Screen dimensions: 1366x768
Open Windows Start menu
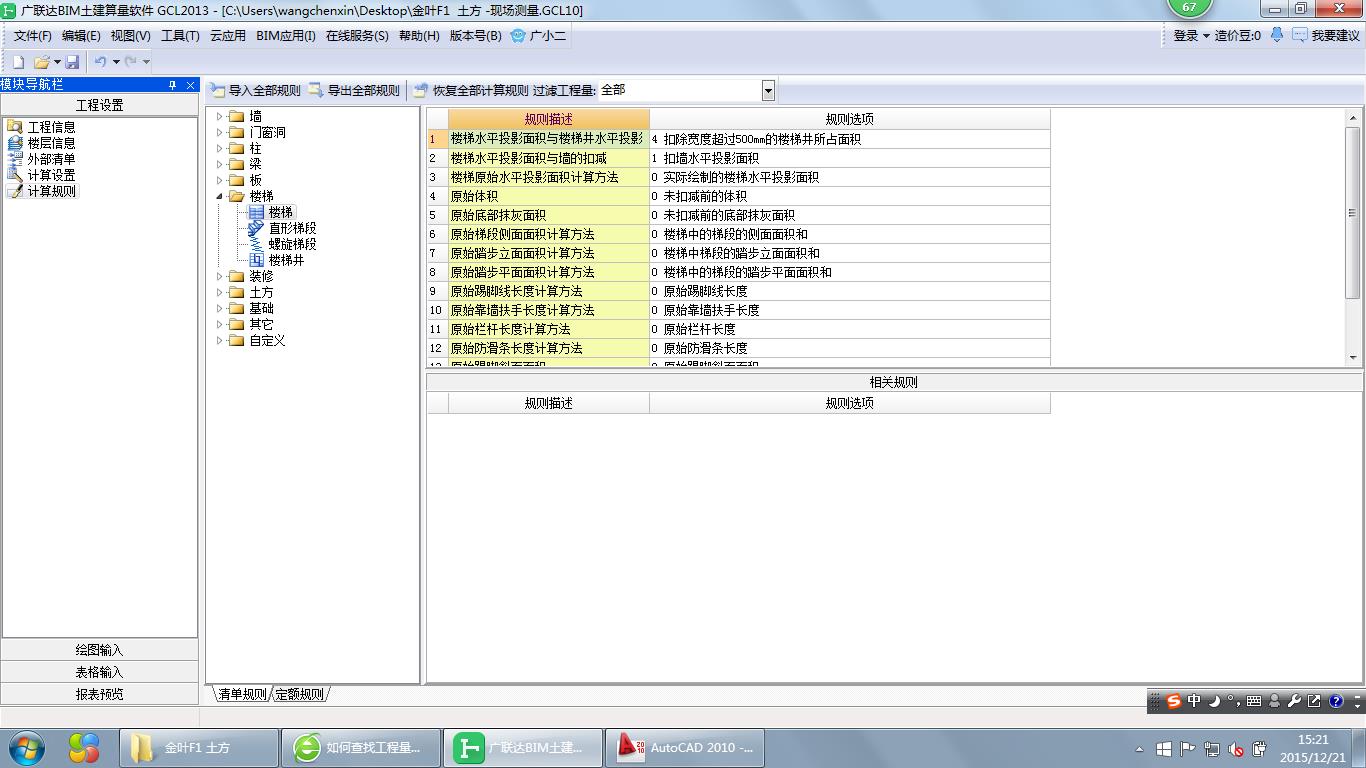[x=25, y=747]
